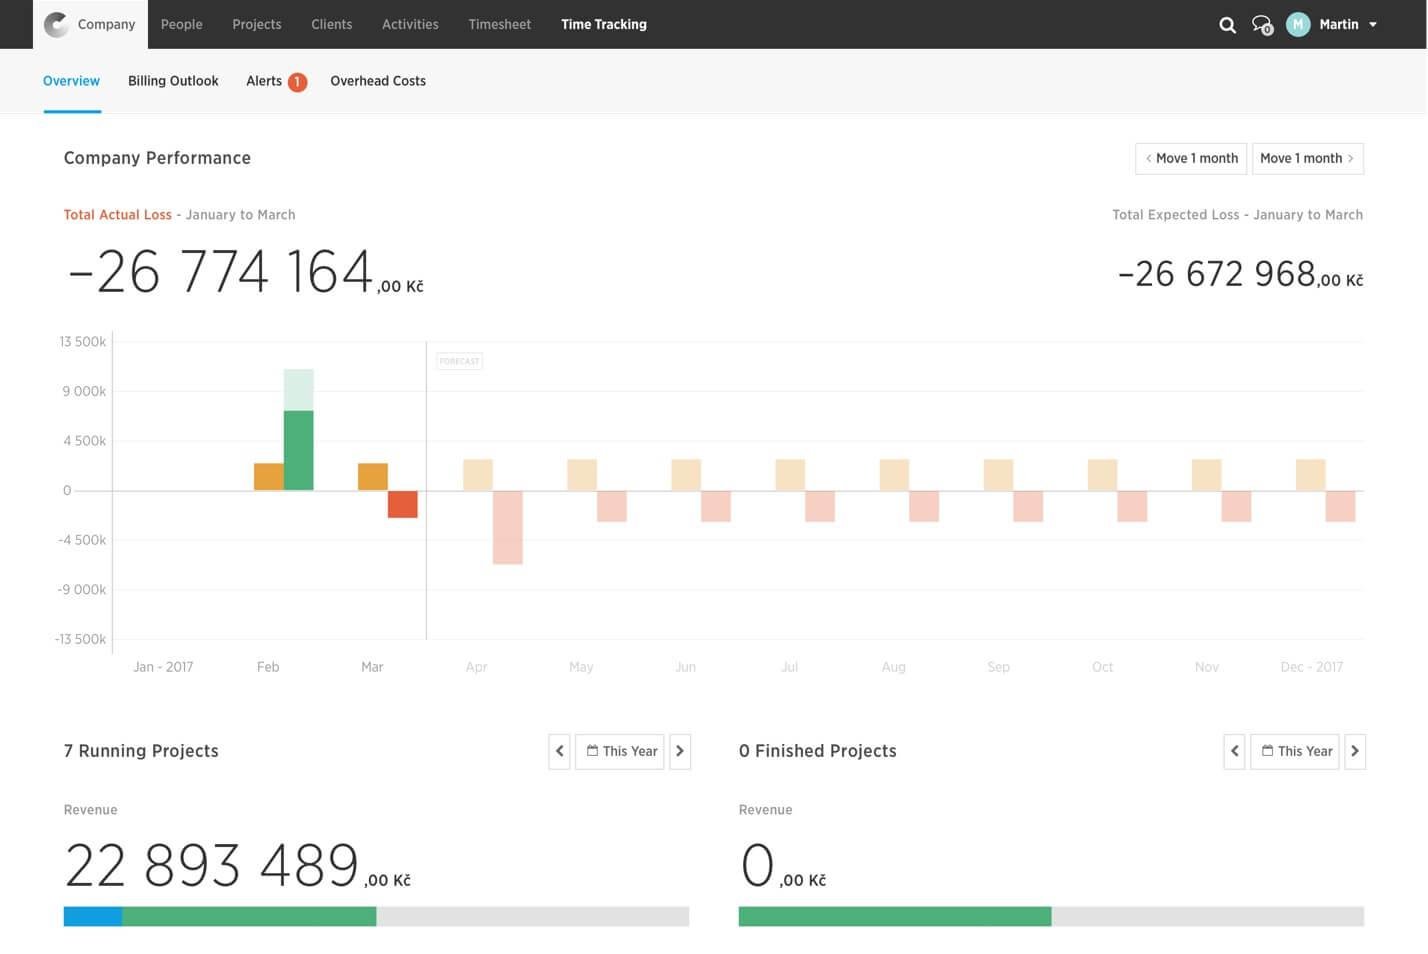Click the Alerts red badge count

297,82
